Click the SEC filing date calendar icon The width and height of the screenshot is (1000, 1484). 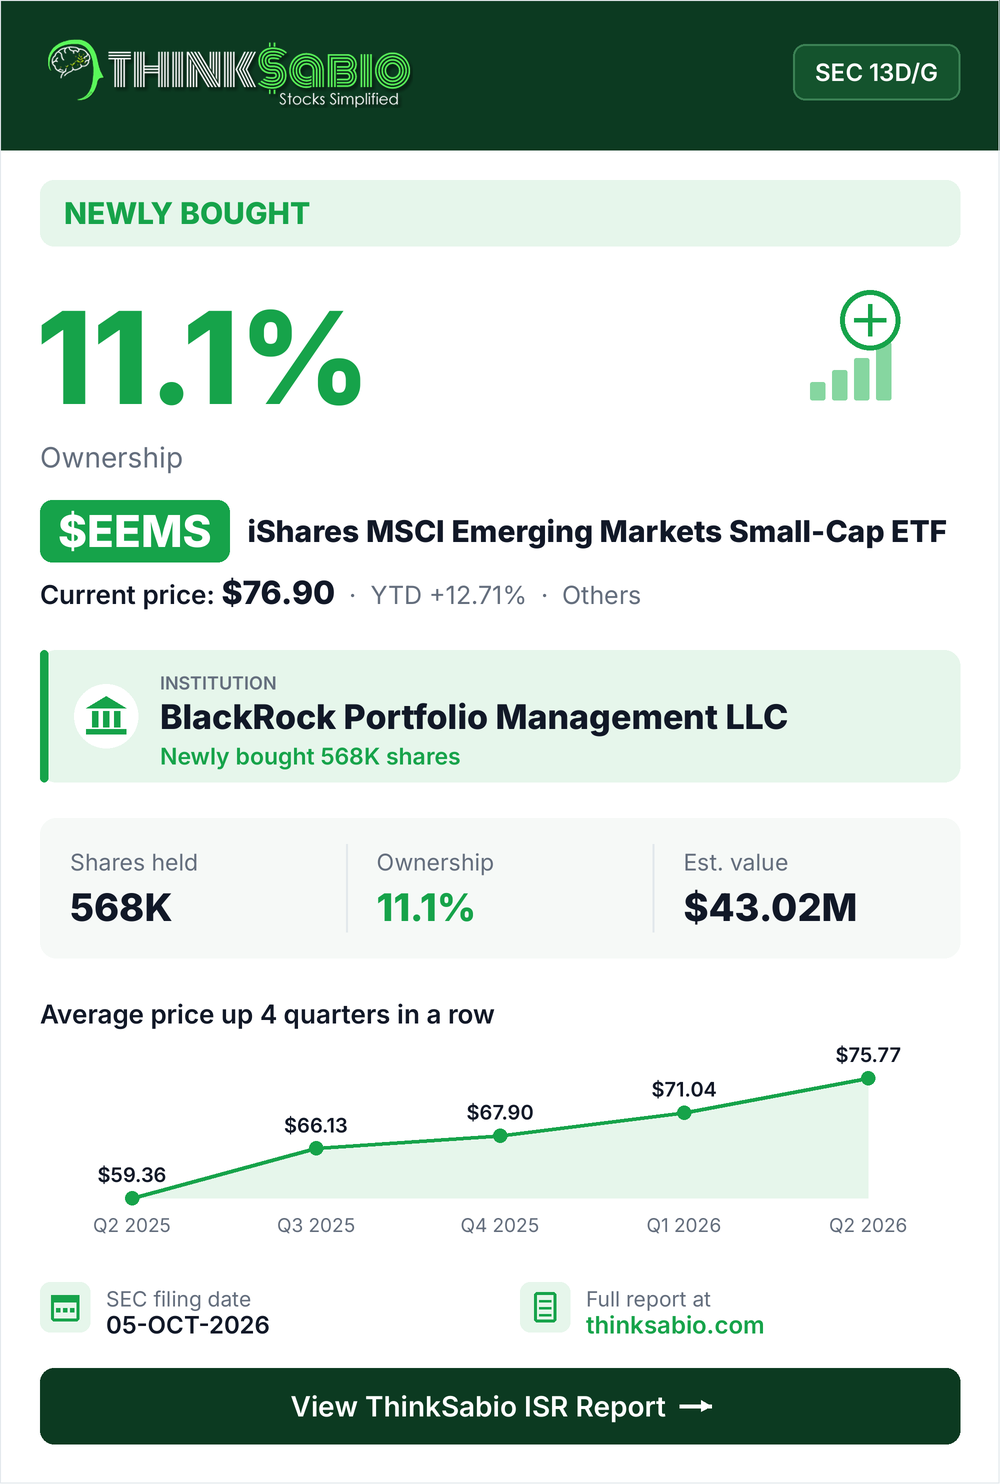[x=65, y=1308]
